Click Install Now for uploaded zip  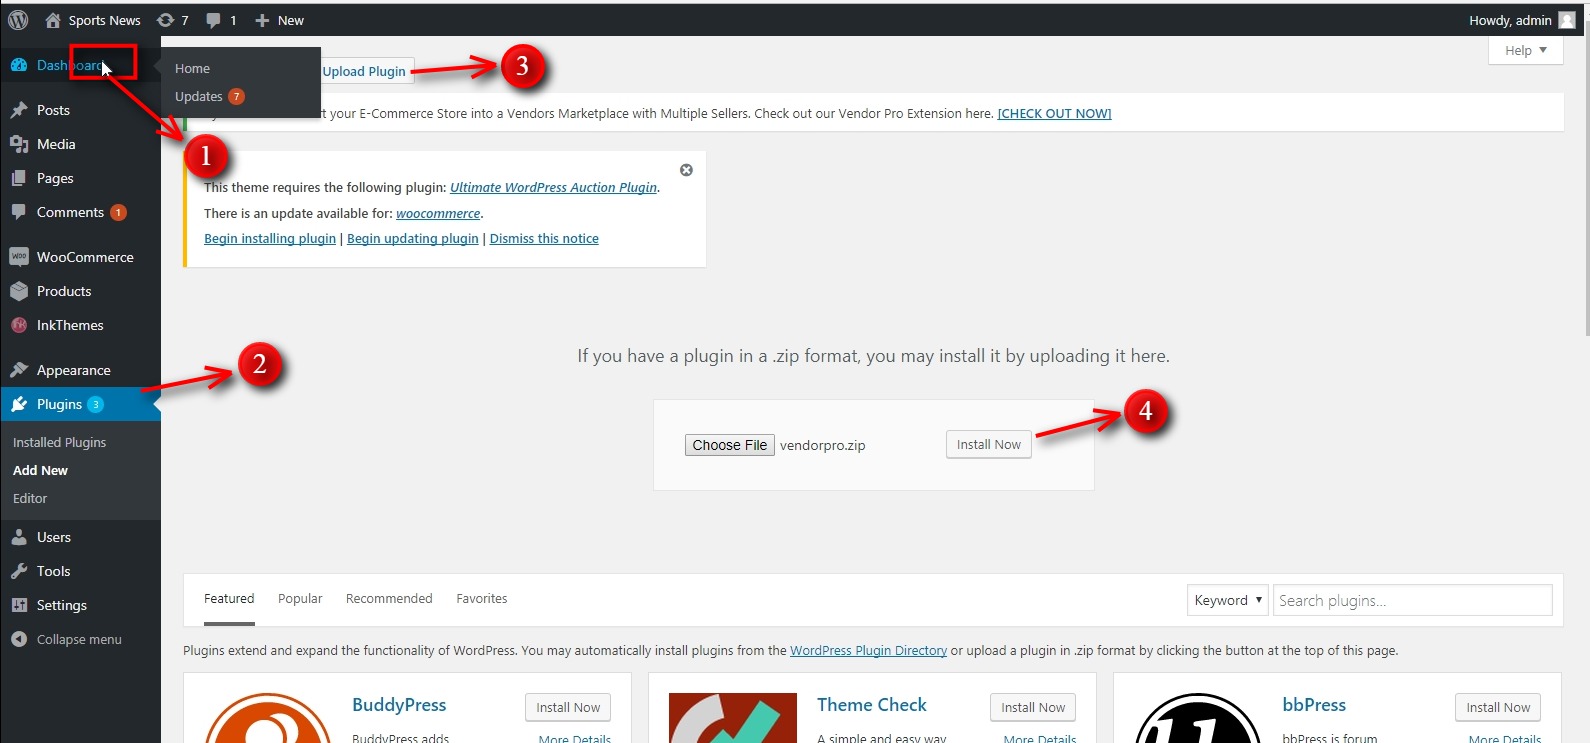989,444
